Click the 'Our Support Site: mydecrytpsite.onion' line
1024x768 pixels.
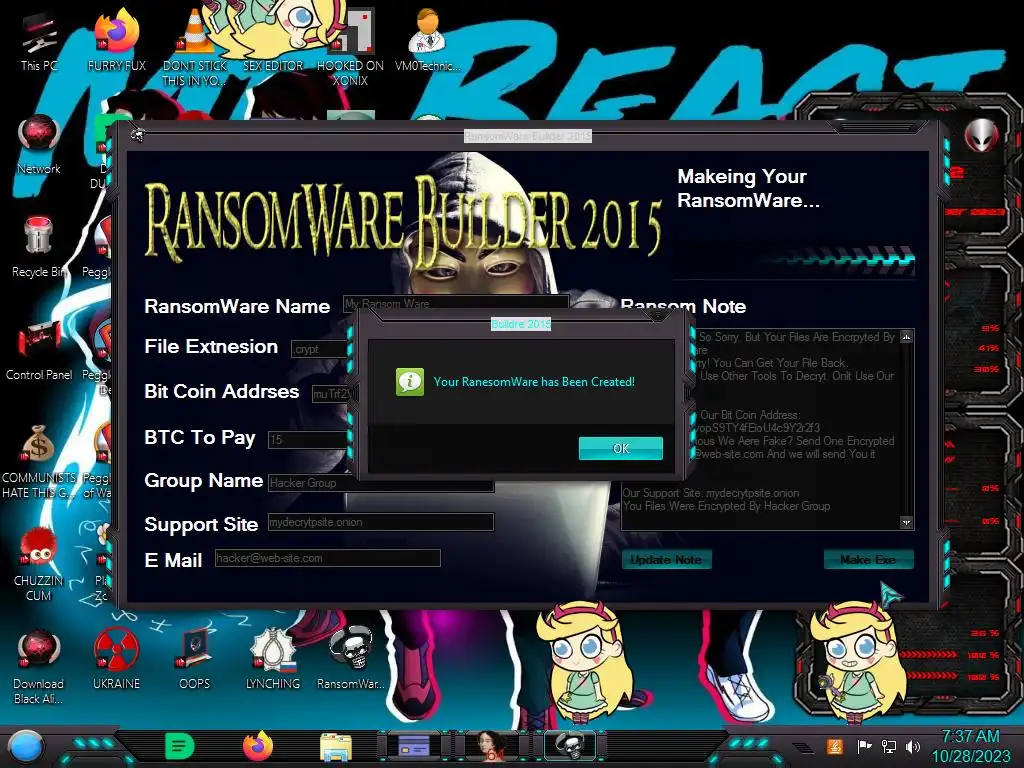(711, 493)
